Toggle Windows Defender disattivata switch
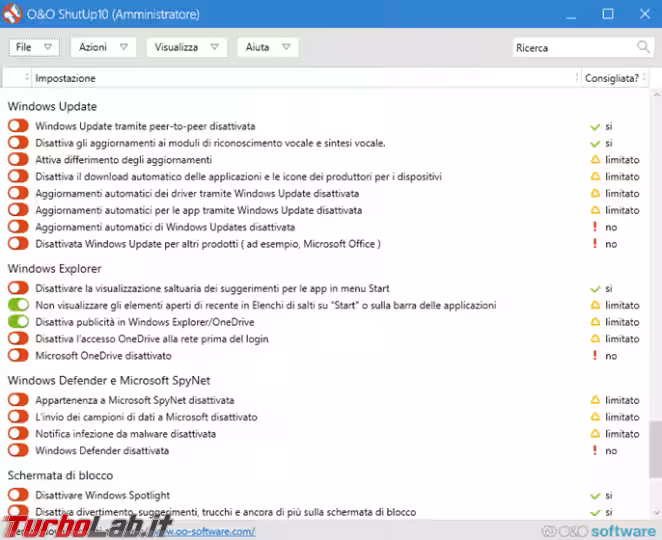 coord(18,450)
